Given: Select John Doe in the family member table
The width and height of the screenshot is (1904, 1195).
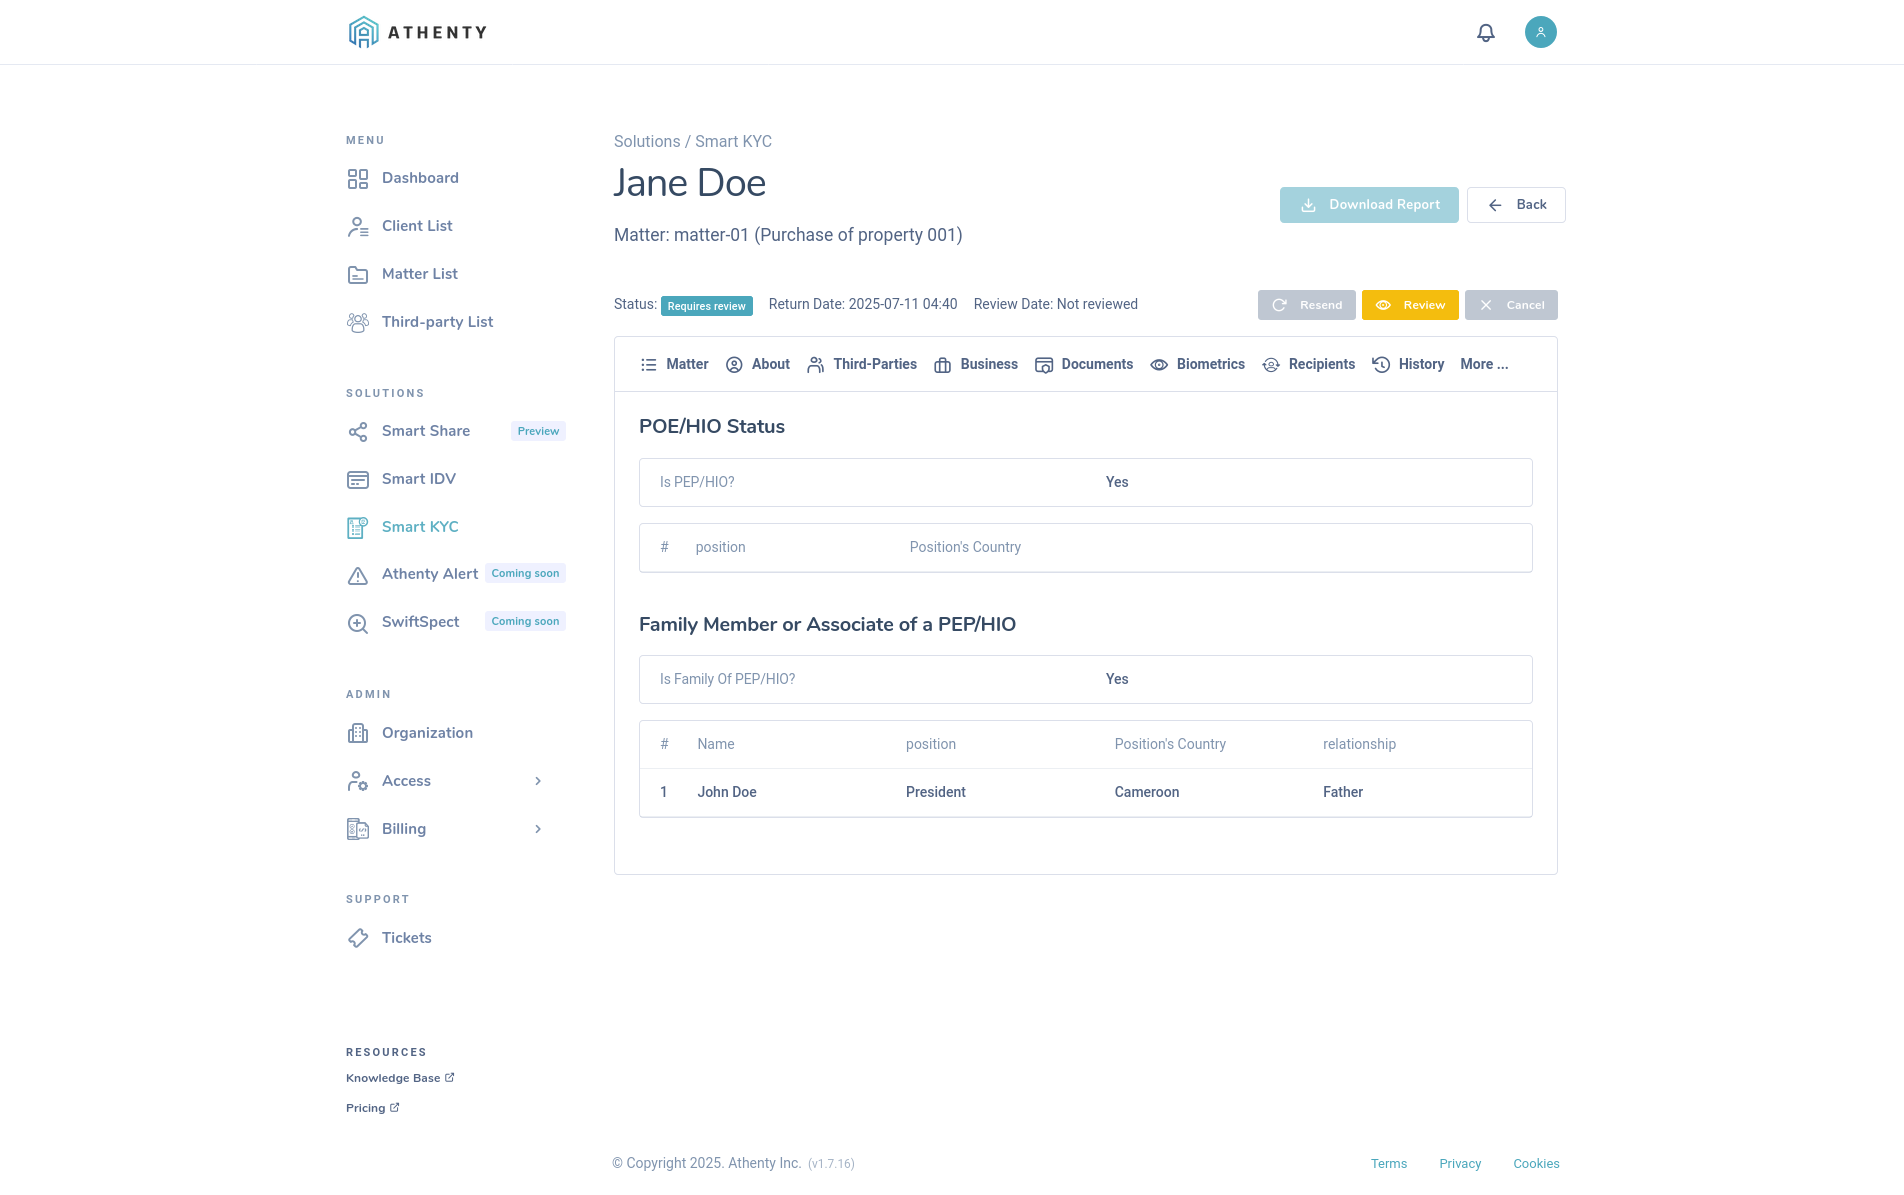Looking at the screenshot, I should 727,792.
